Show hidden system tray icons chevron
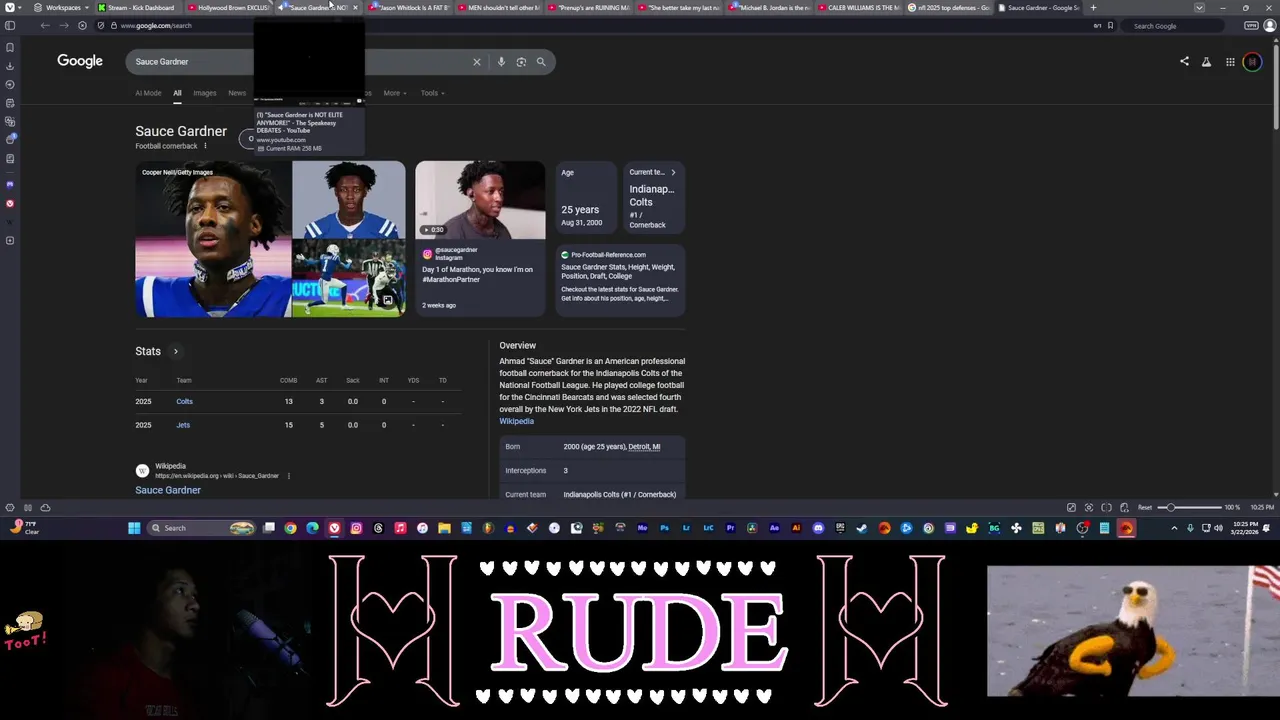 point(1174,528)
